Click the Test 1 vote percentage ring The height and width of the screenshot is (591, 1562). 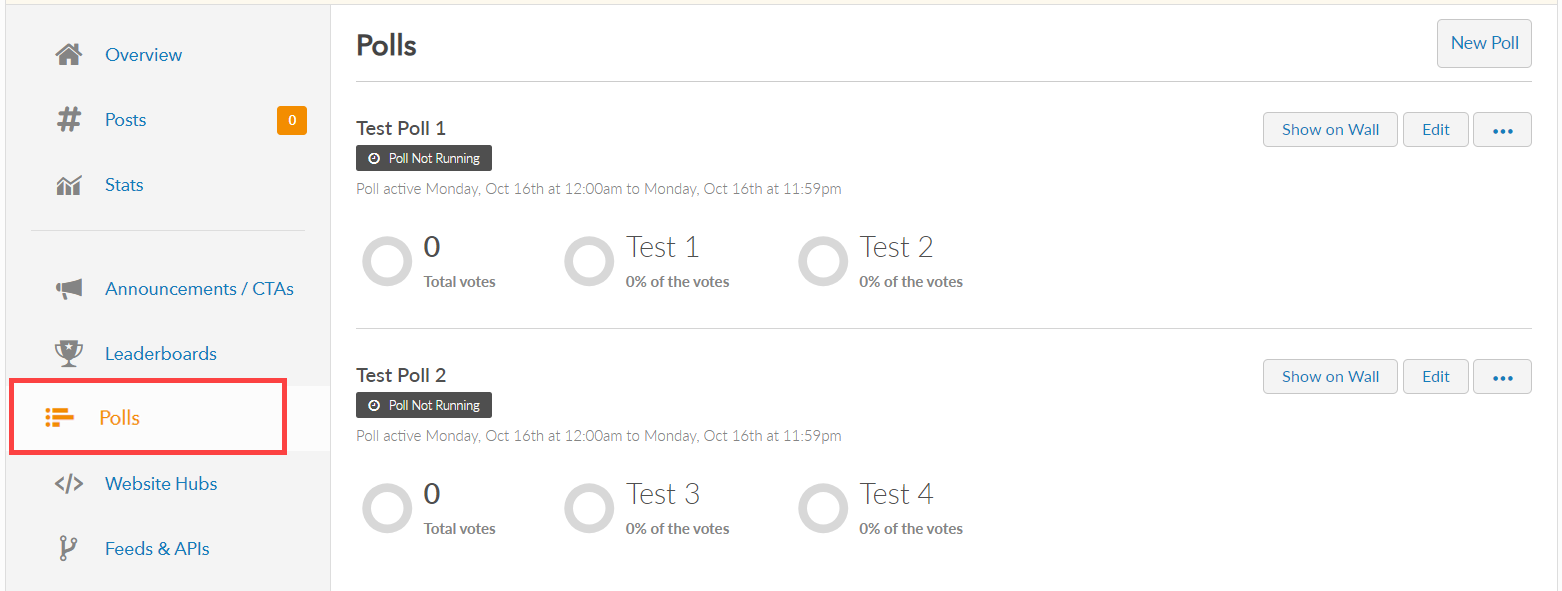point(589,262)
